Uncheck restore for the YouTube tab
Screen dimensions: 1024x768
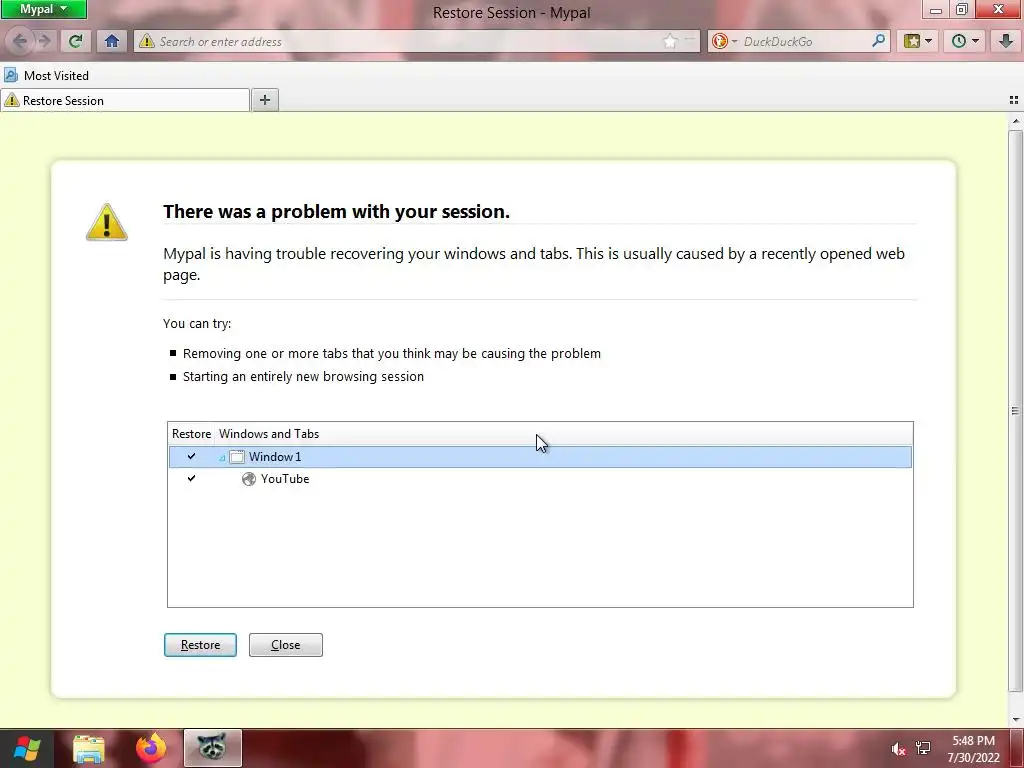tap(191, 479)
